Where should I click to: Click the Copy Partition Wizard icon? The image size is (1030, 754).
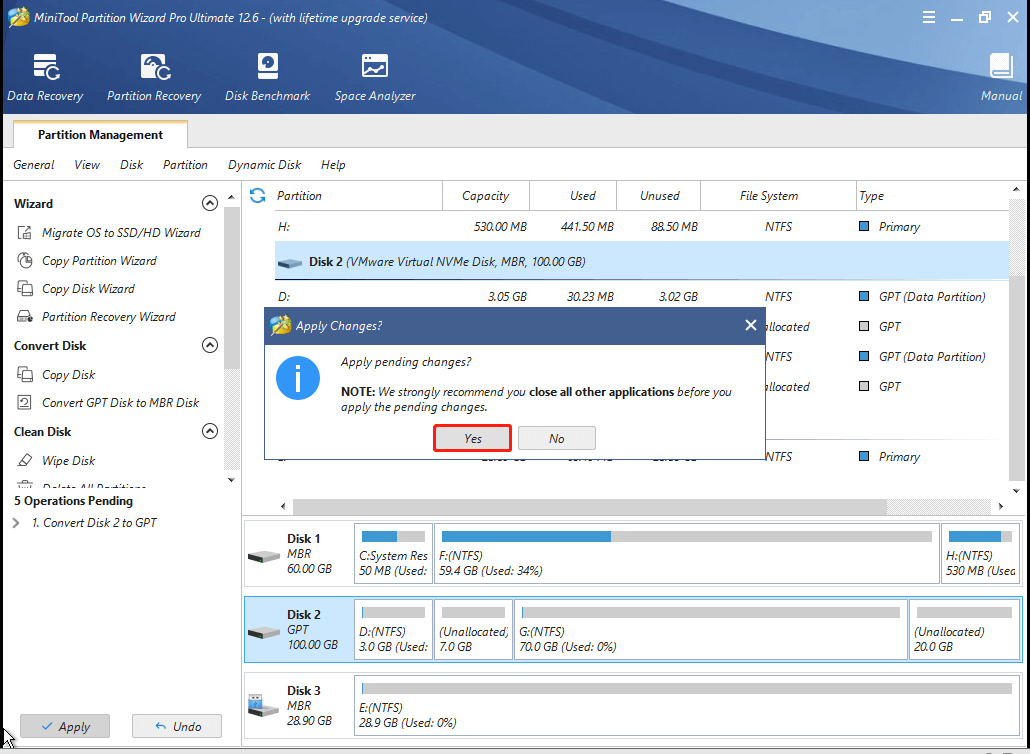click(24, 261)
